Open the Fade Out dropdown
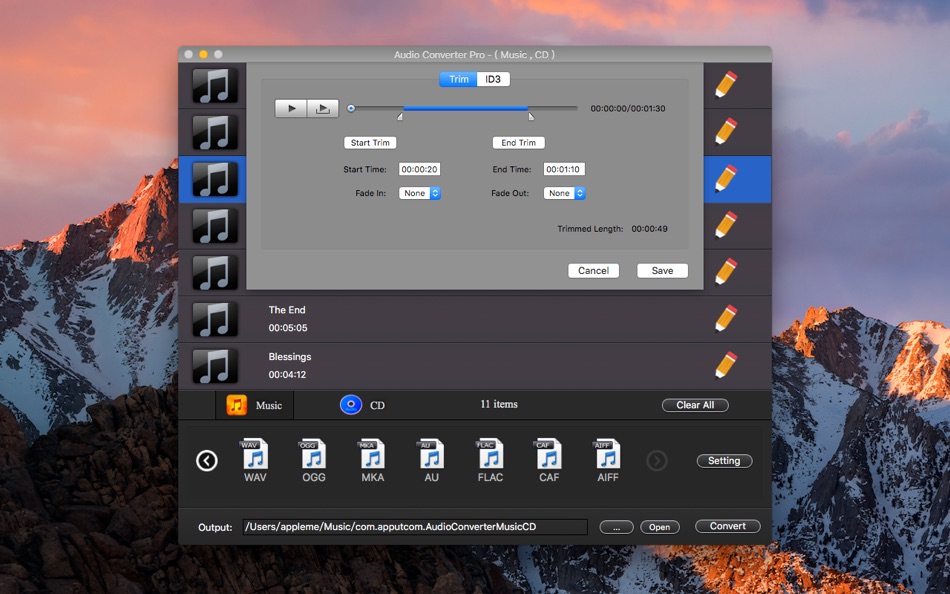Screen dimensions: 950x594 click(x=565, y=193)
